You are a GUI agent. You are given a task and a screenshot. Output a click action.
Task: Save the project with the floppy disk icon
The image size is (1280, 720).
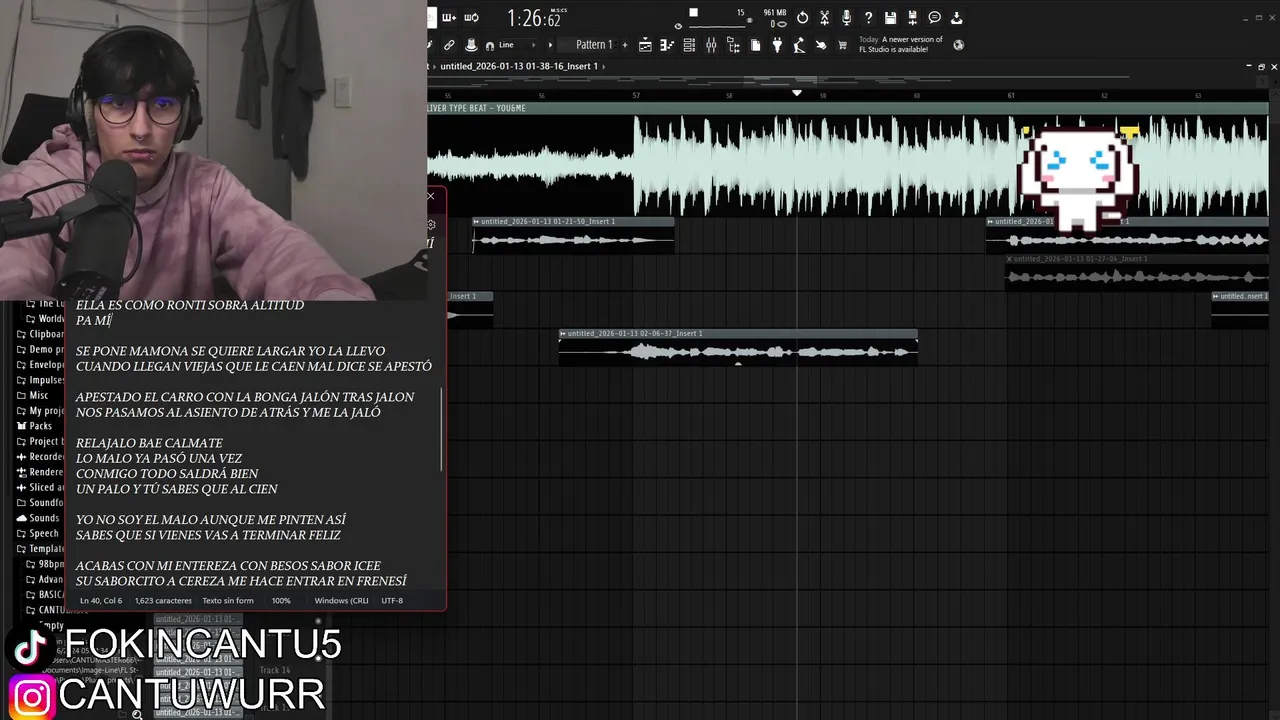890,18
